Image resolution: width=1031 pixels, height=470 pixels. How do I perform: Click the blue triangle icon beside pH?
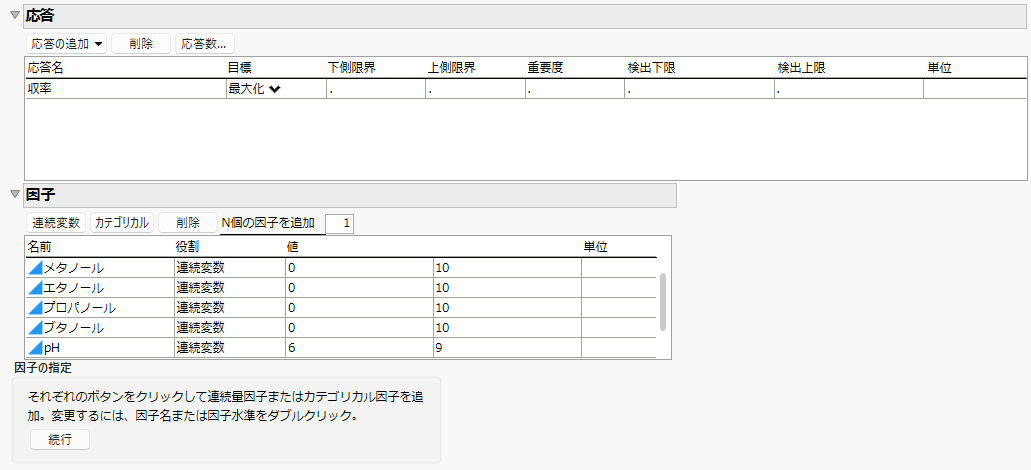35,346
